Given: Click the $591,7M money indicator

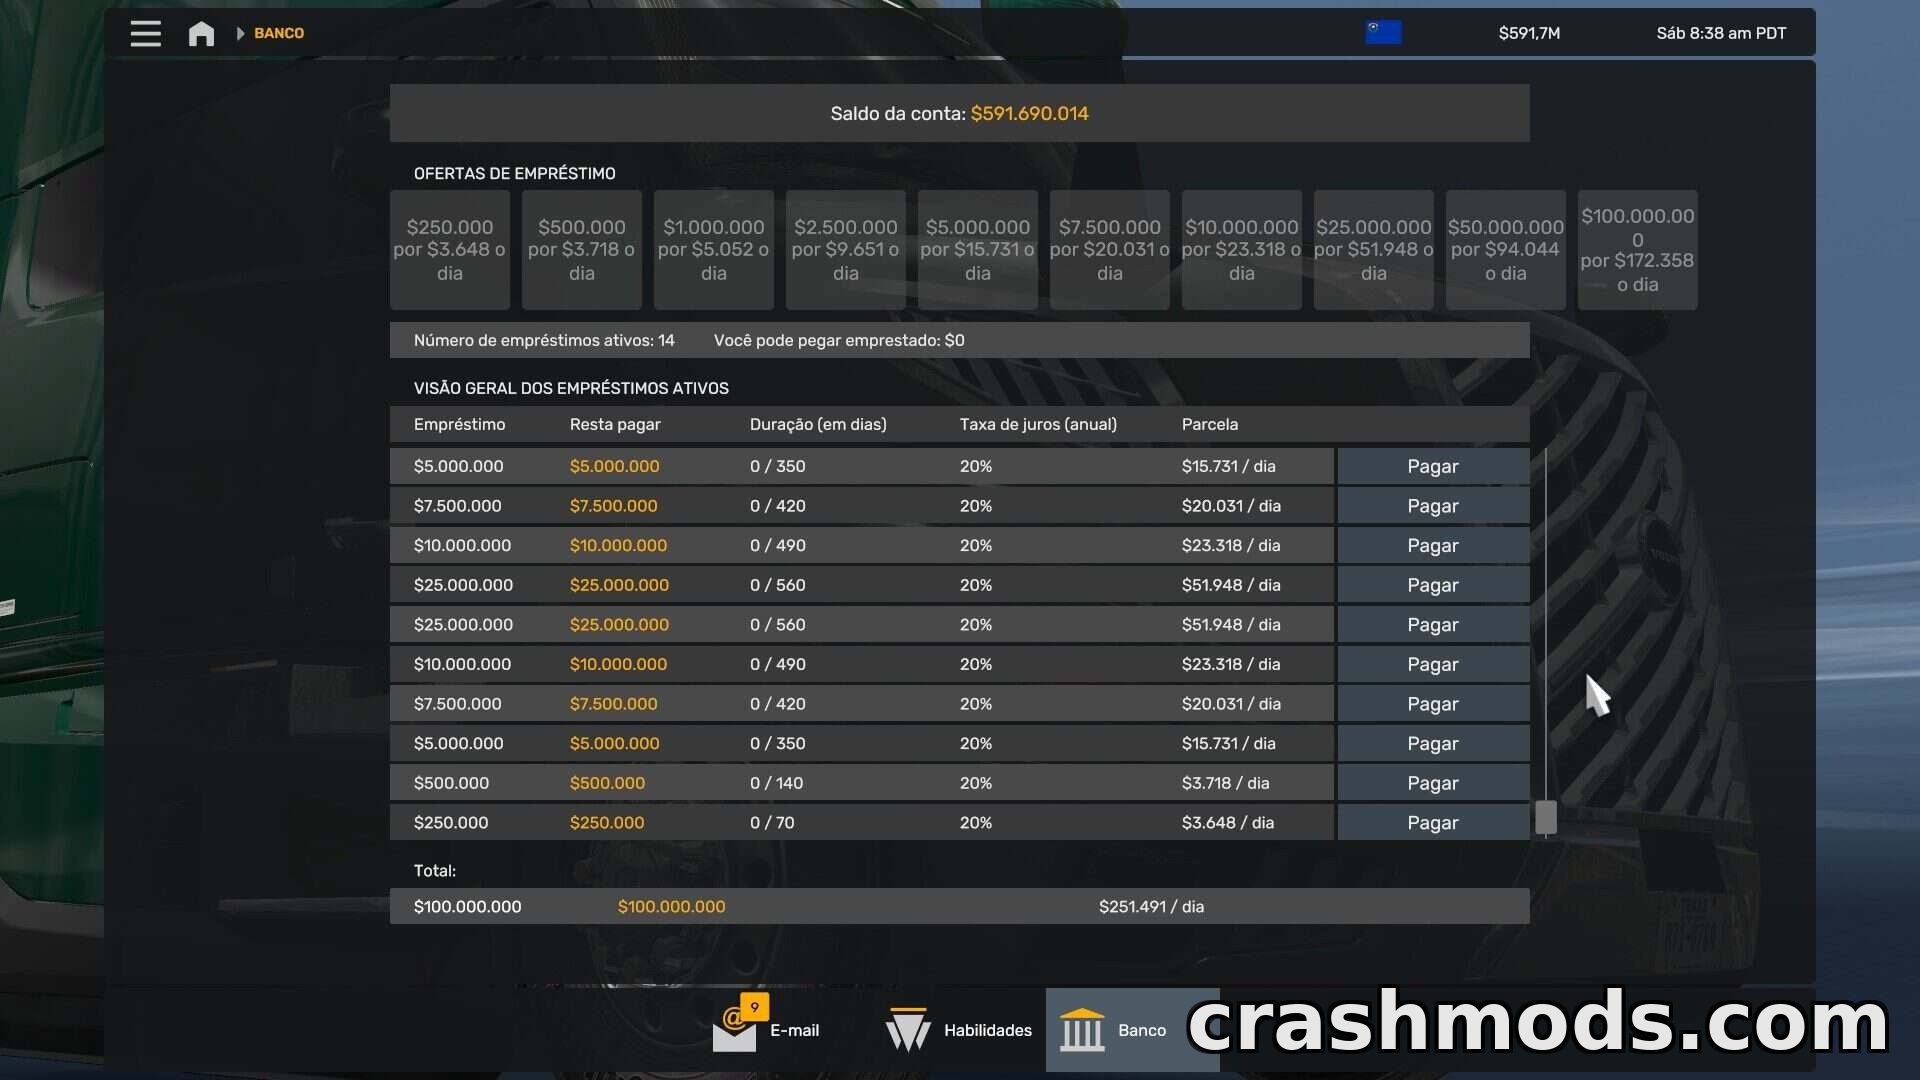Looking at the screenshot, I should [x=1529, y=33].
